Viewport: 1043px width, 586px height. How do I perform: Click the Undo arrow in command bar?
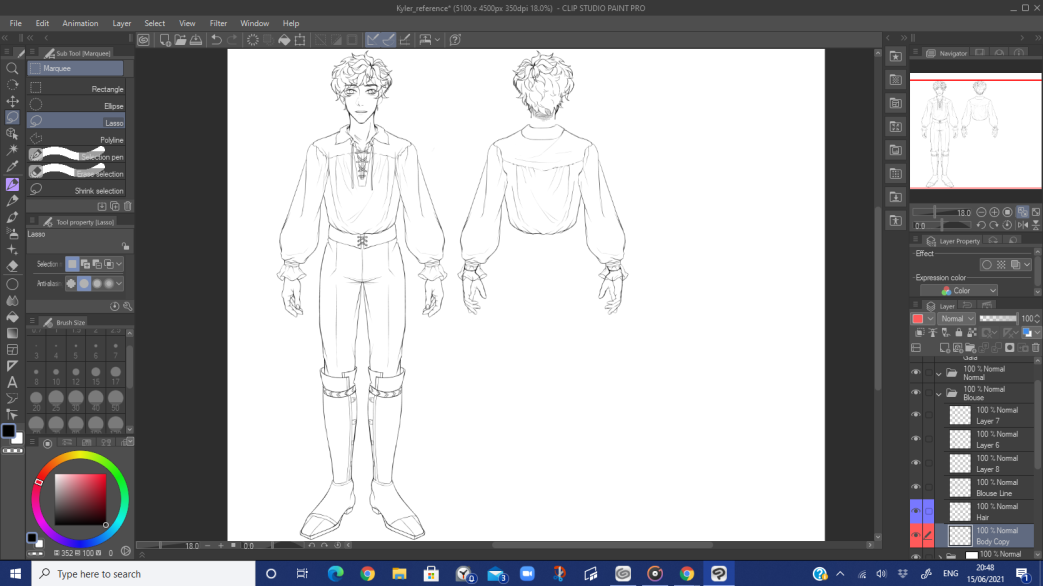[x=216, y=40]
